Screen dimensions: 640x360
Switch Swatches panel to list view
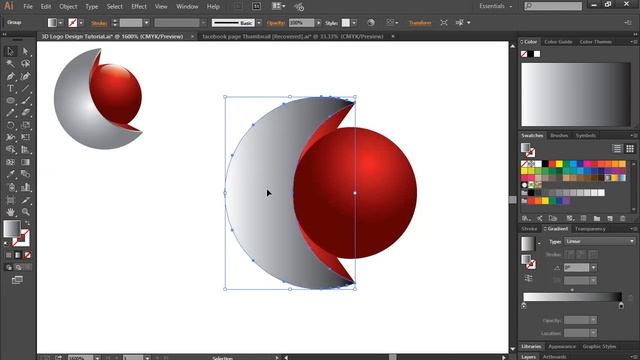(x=617, y=149)
